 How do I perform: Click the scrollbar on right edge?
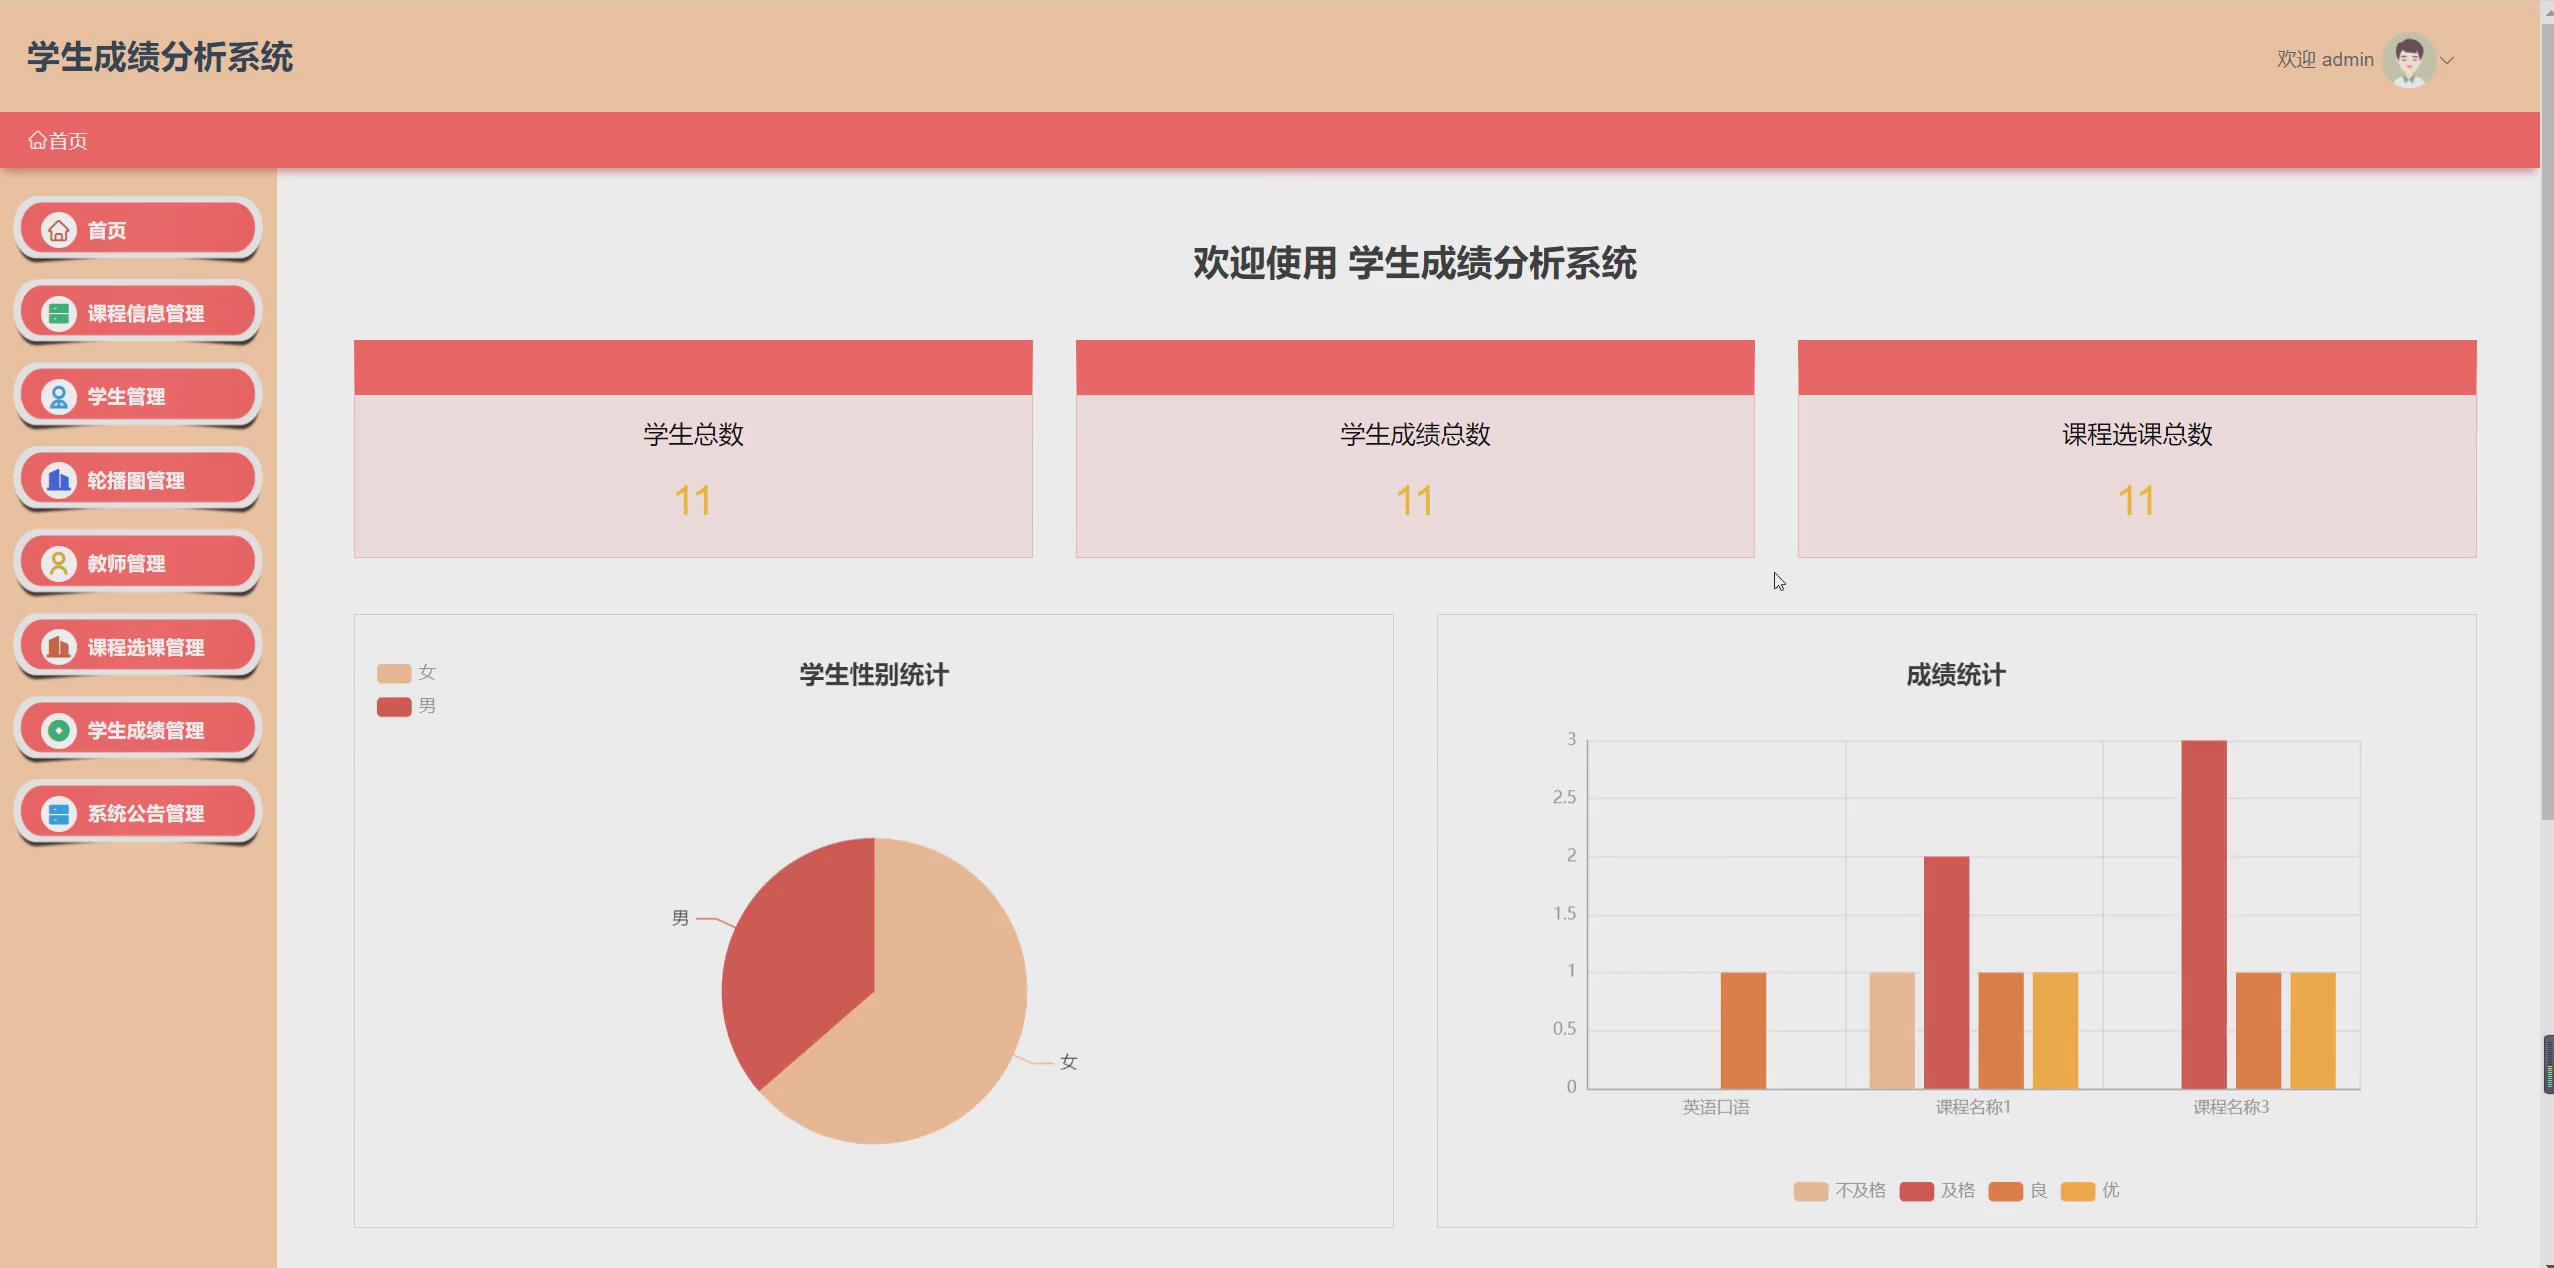click(2547, 1063)
